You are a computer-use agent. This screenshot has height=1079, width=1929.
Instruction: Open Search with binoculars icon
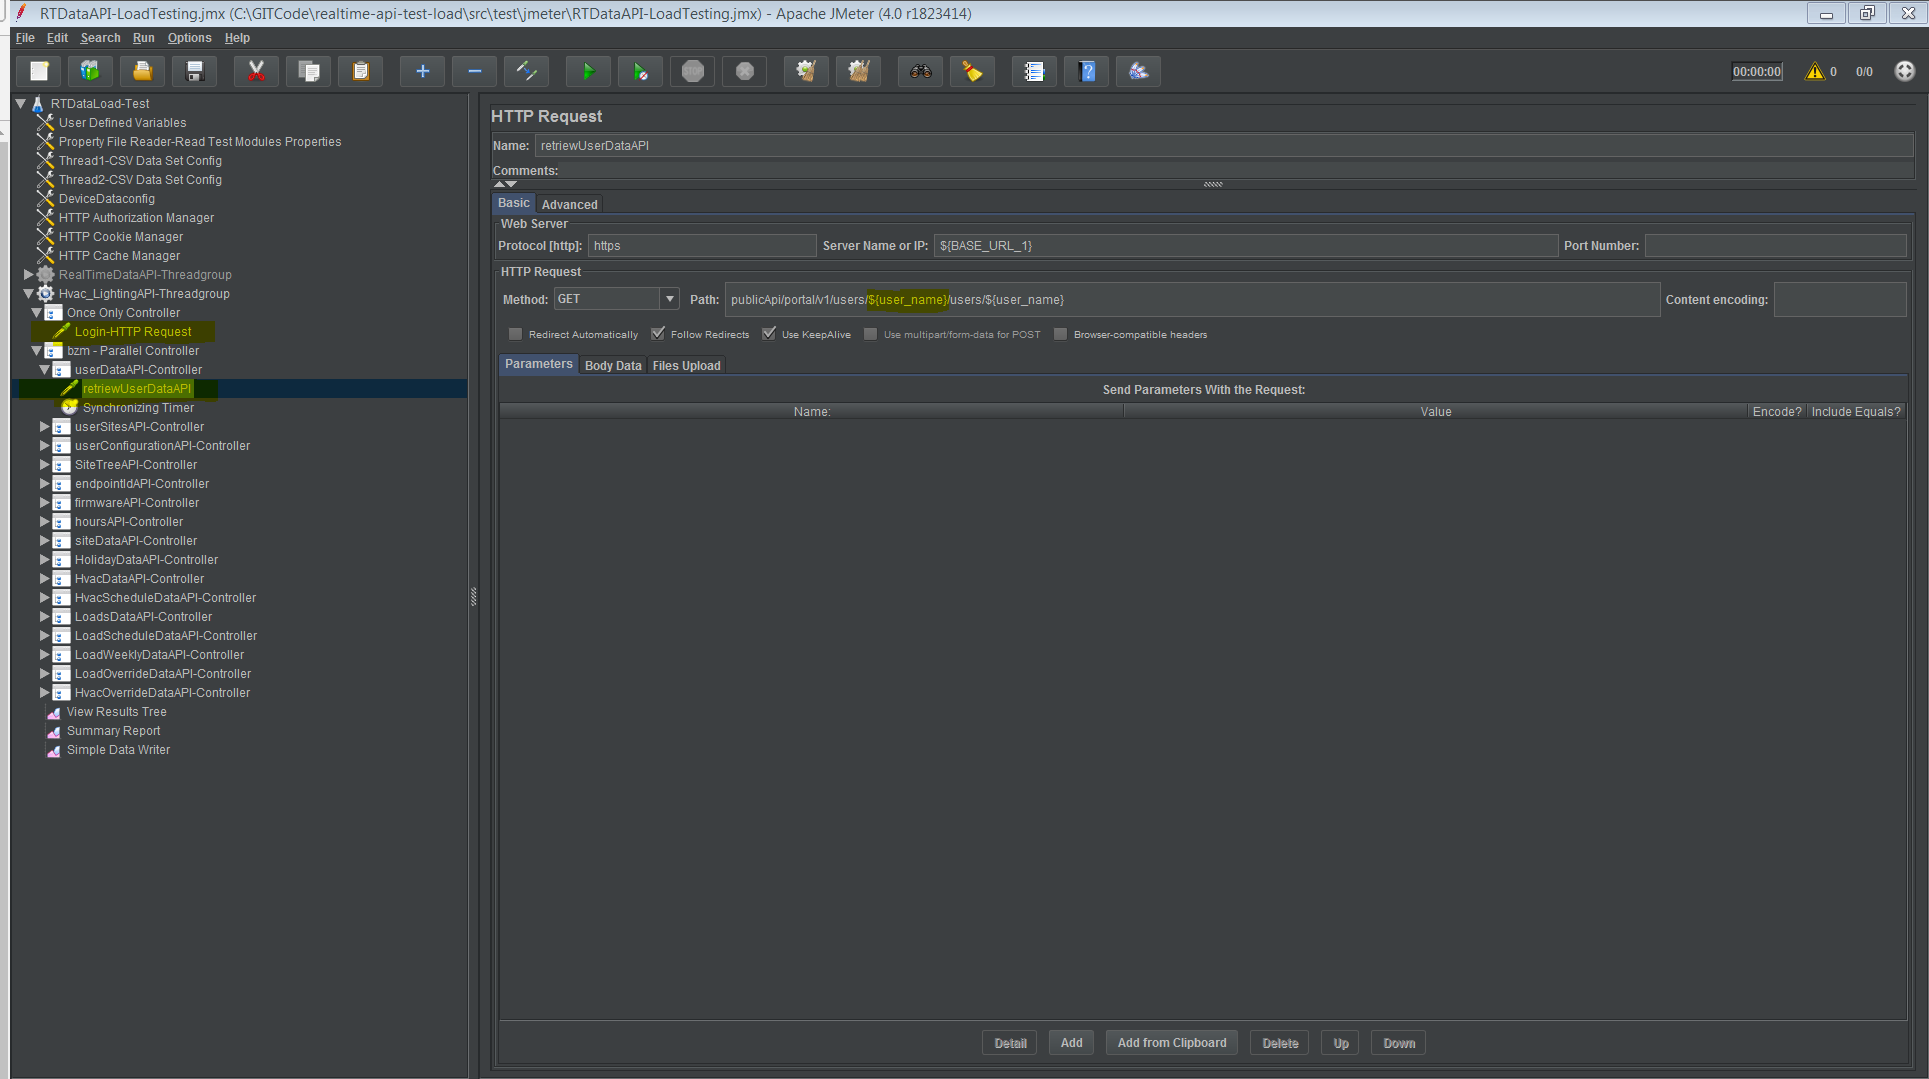point(921,71)
